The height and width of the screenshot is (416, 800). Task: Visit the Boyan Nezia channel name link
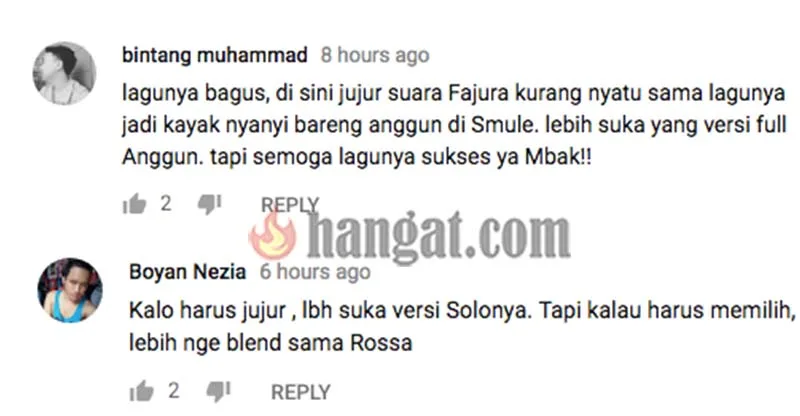pyautogui.click(x=187, y=272)
